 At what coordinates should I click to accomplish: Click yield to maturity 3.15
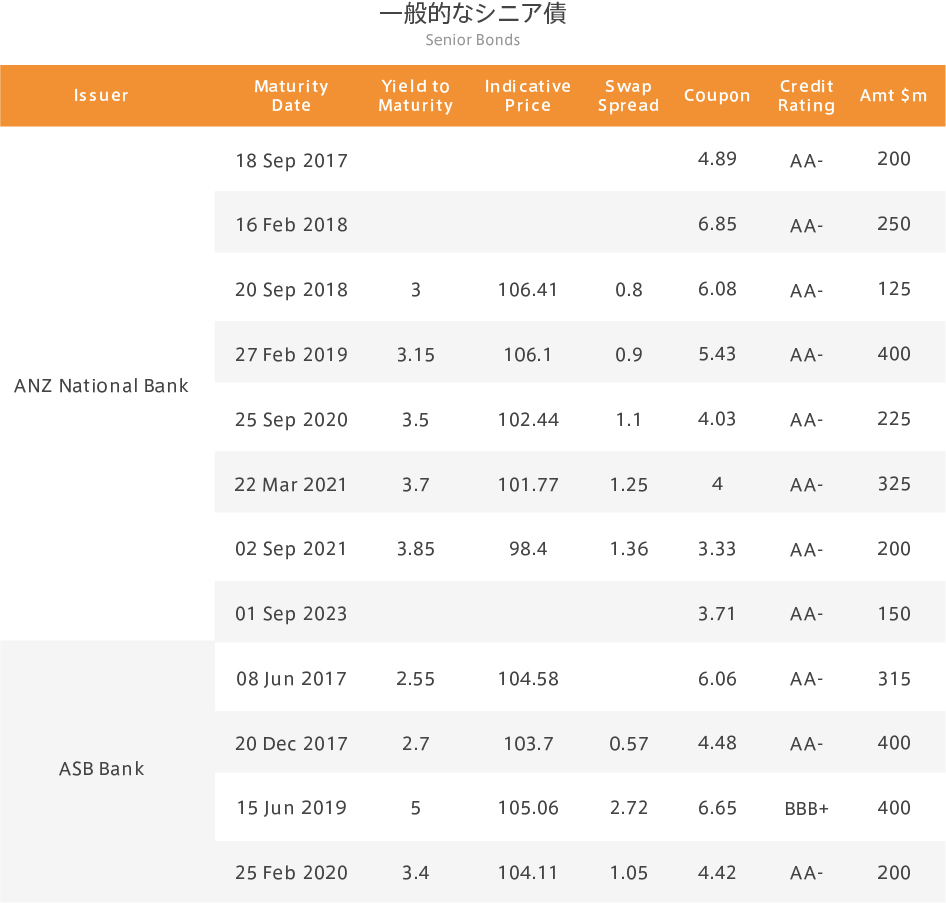click(x=416, y=354)
